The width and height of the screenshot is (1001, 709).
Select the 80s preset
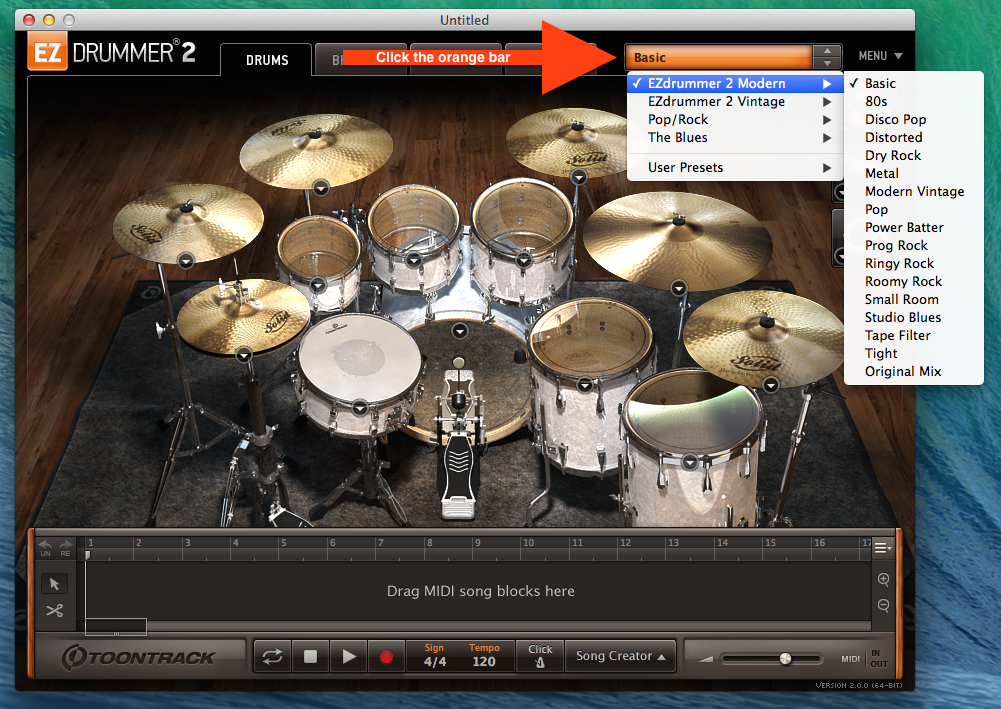click(x=913, y=101)
